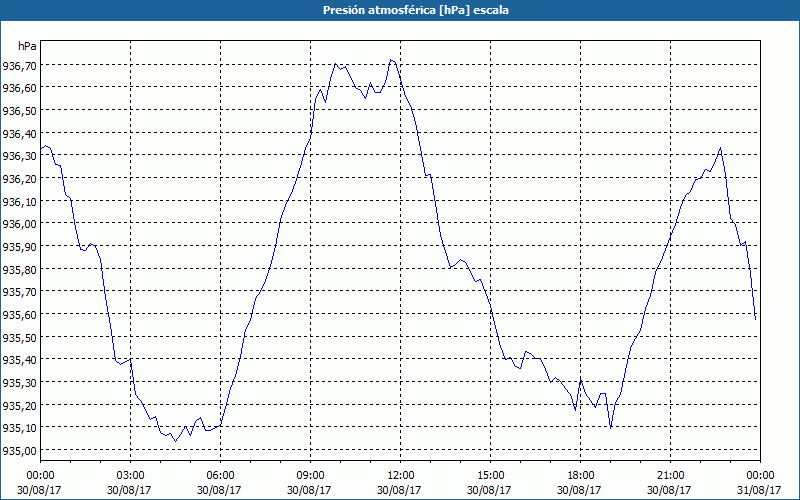Click the 30/08/17 date under 03:00
Image resolution: width=800 pixels, height=500 pixels.
(x=130, y=490)
